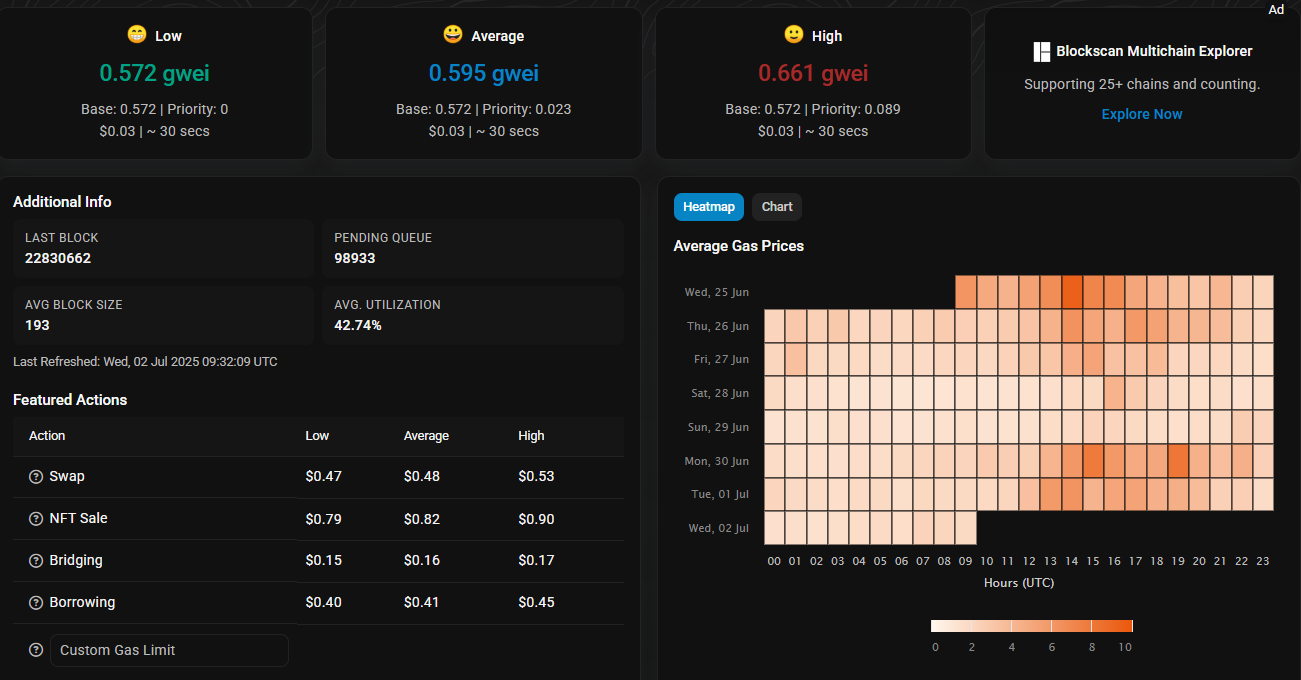The width and height of the screenshot is (1301, 680).
Task: Switch to the Heatmap tab
Action: point(709,207)
